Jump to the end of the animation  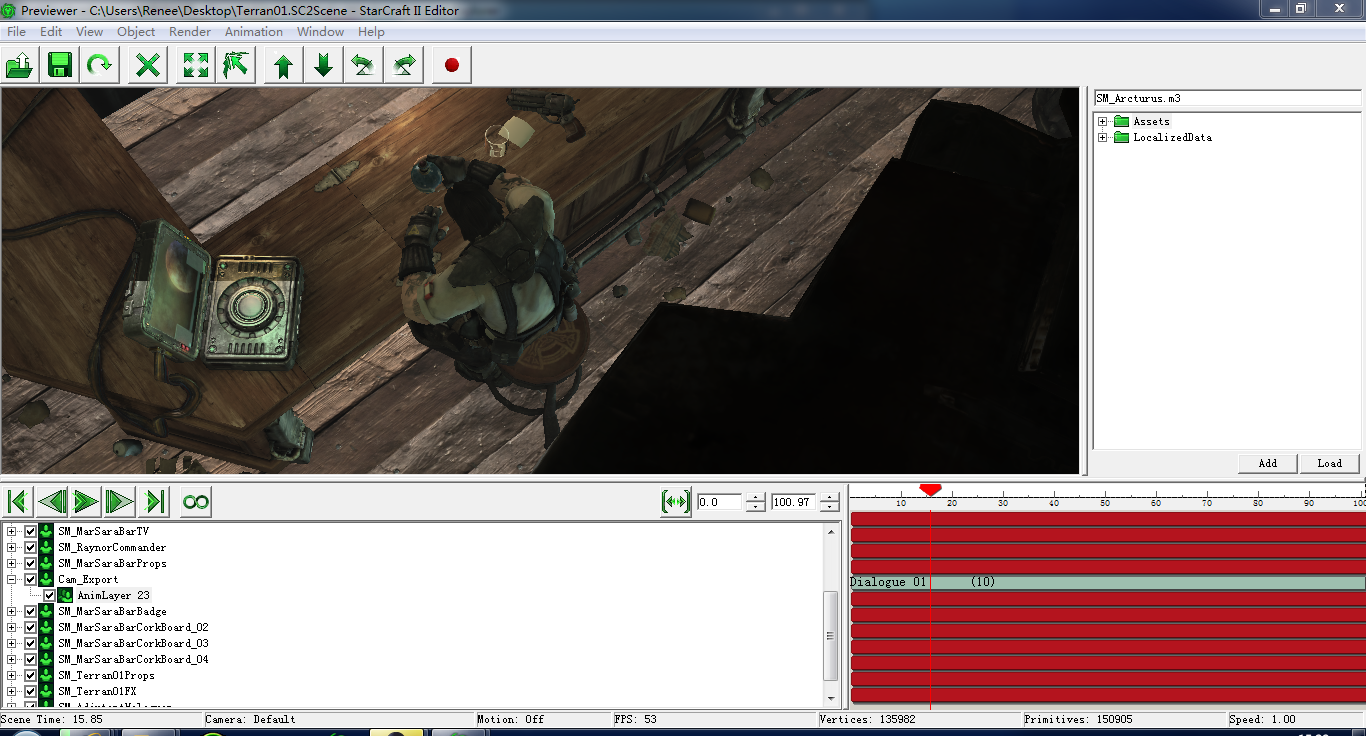click(x=154, y=501)
